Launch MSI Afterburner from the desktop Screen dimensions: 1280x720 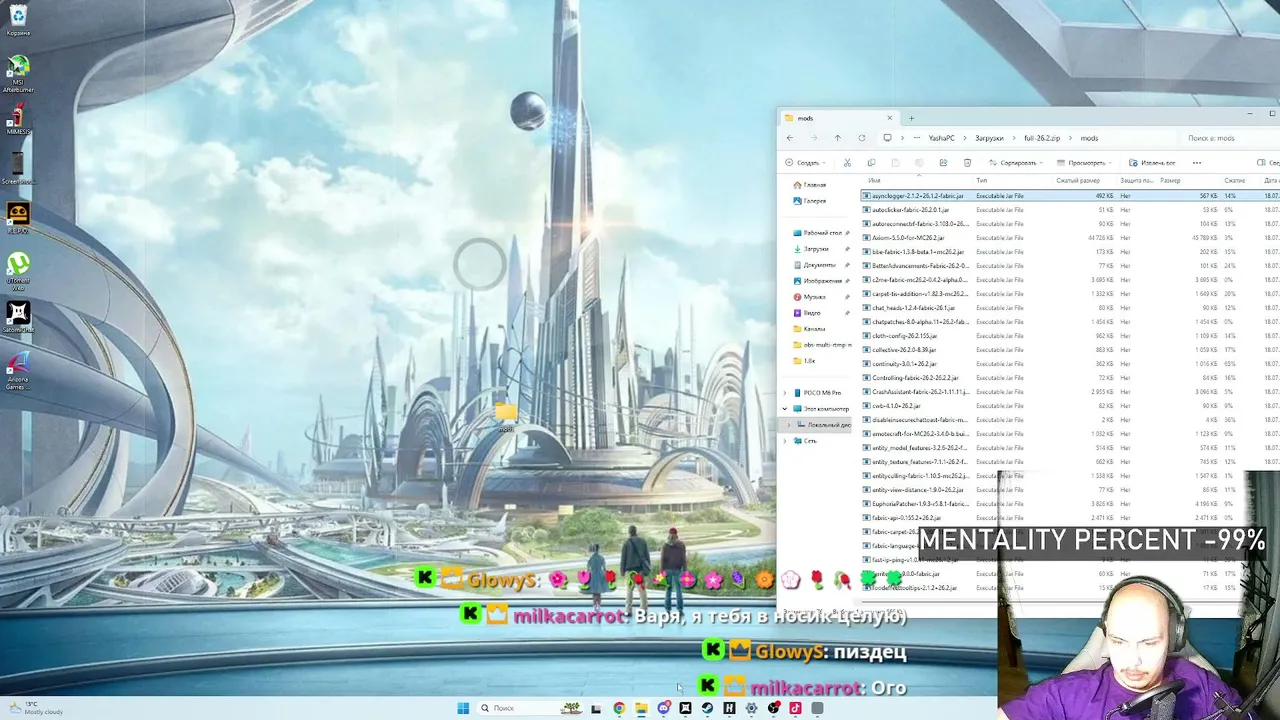tap(18, 74)
